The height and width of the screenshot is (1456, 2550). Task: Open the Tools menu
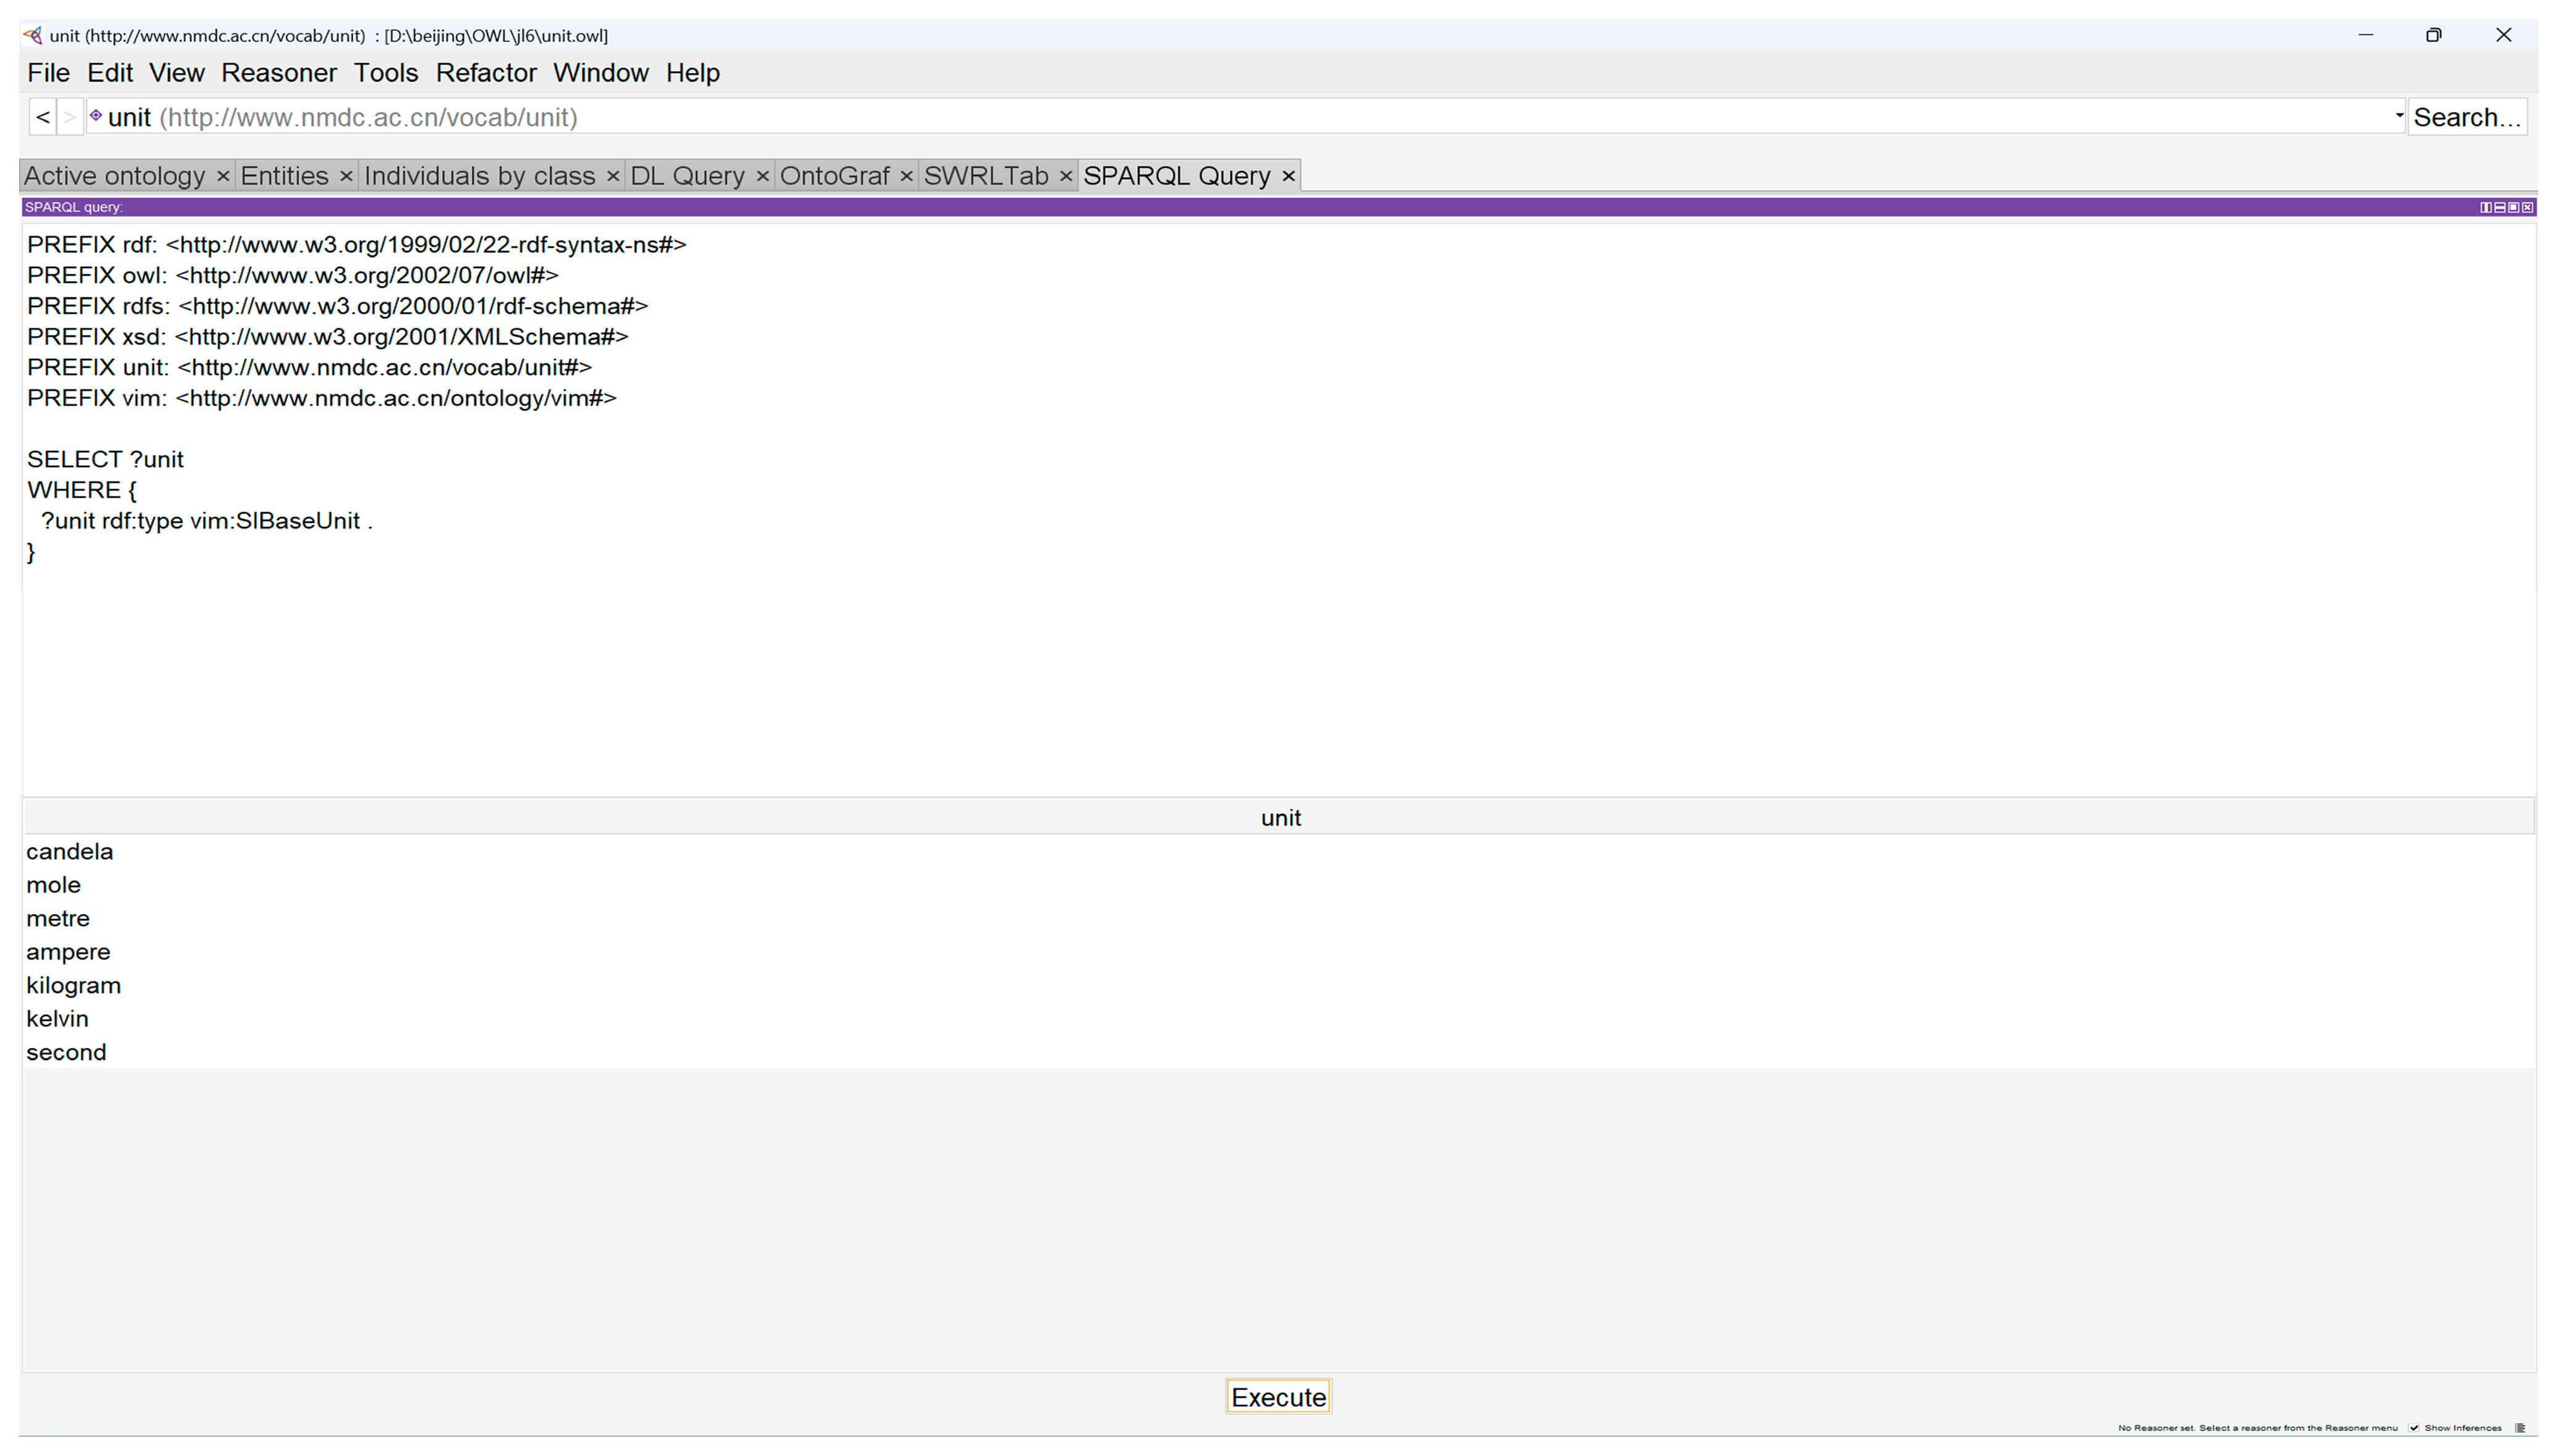(x=385, y=73)
